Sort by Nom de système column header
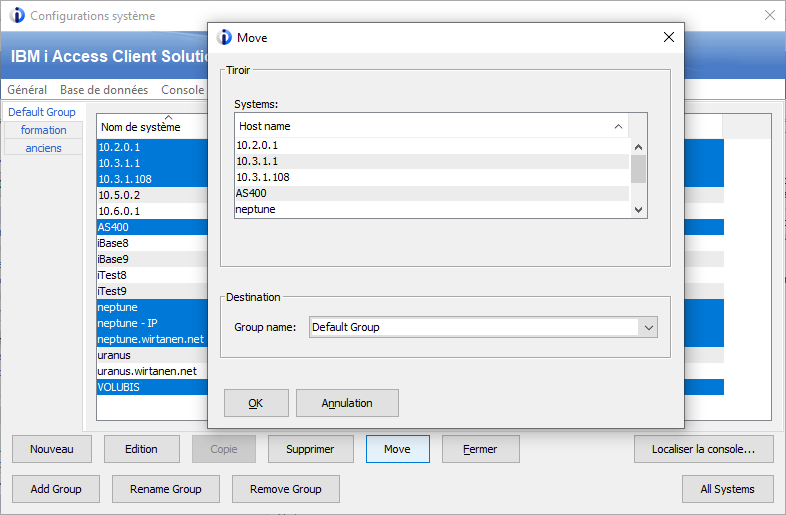This screenshot has height=515, width=786. [152, 127]
